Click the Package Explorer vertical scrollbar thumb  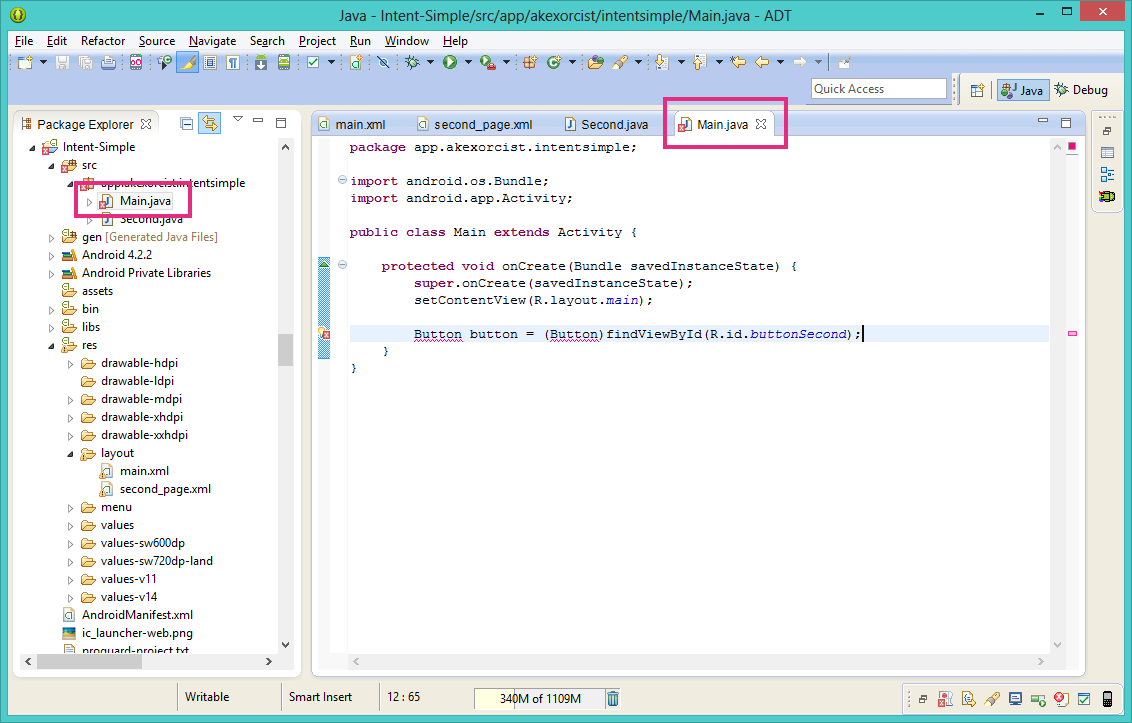click(x=285, y=350)
